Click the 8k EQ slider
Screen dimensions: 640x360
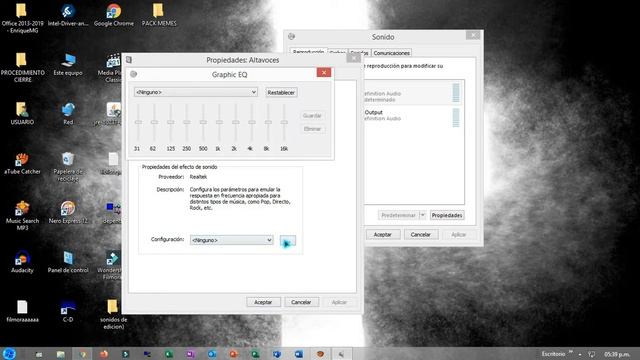coord(268,122)
